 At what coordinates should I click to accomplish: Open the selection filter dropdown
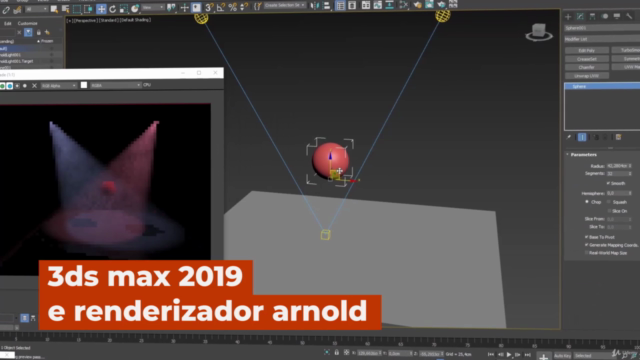(36, 9)
